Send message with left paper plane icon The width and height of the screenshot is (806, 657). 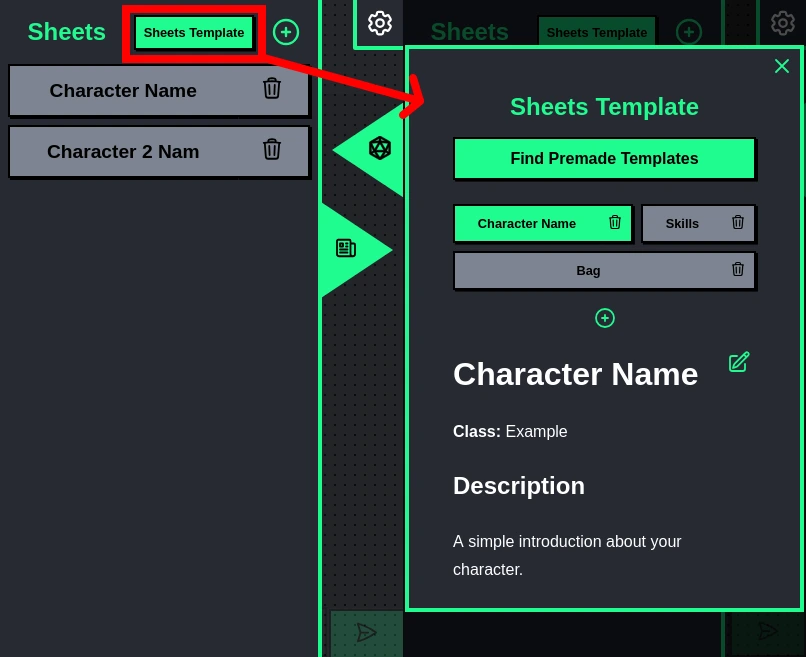[x=367, y=632]
